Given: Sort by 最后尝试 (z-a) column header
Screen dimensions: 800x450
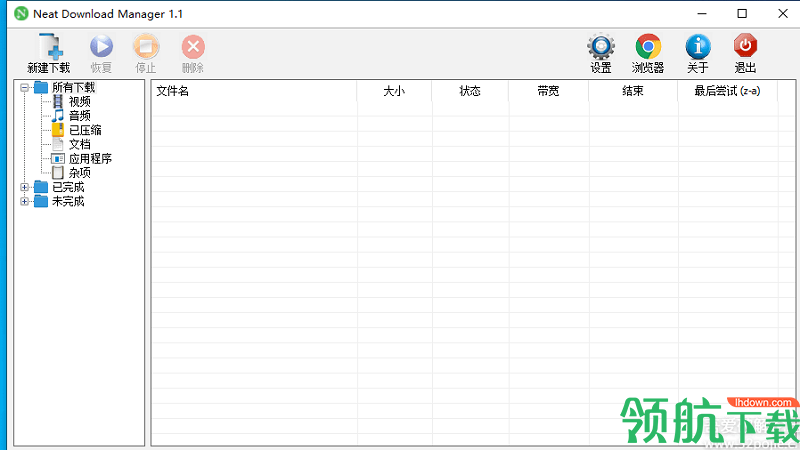Looking at the screenshot, I should coord(728,91).
